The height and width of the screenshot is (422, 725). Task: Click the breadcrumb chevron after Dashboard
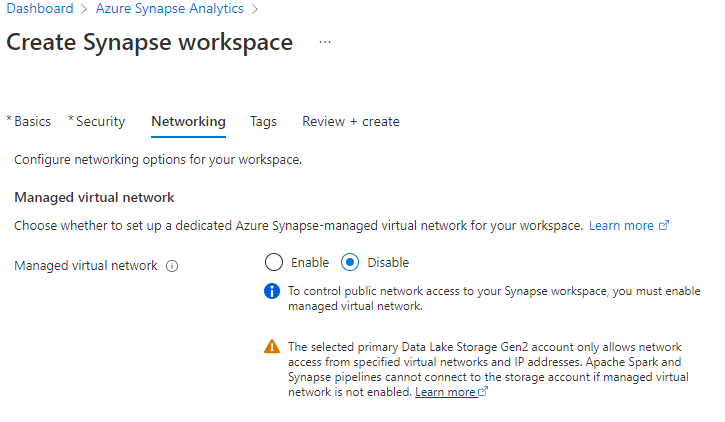(84, 9)
